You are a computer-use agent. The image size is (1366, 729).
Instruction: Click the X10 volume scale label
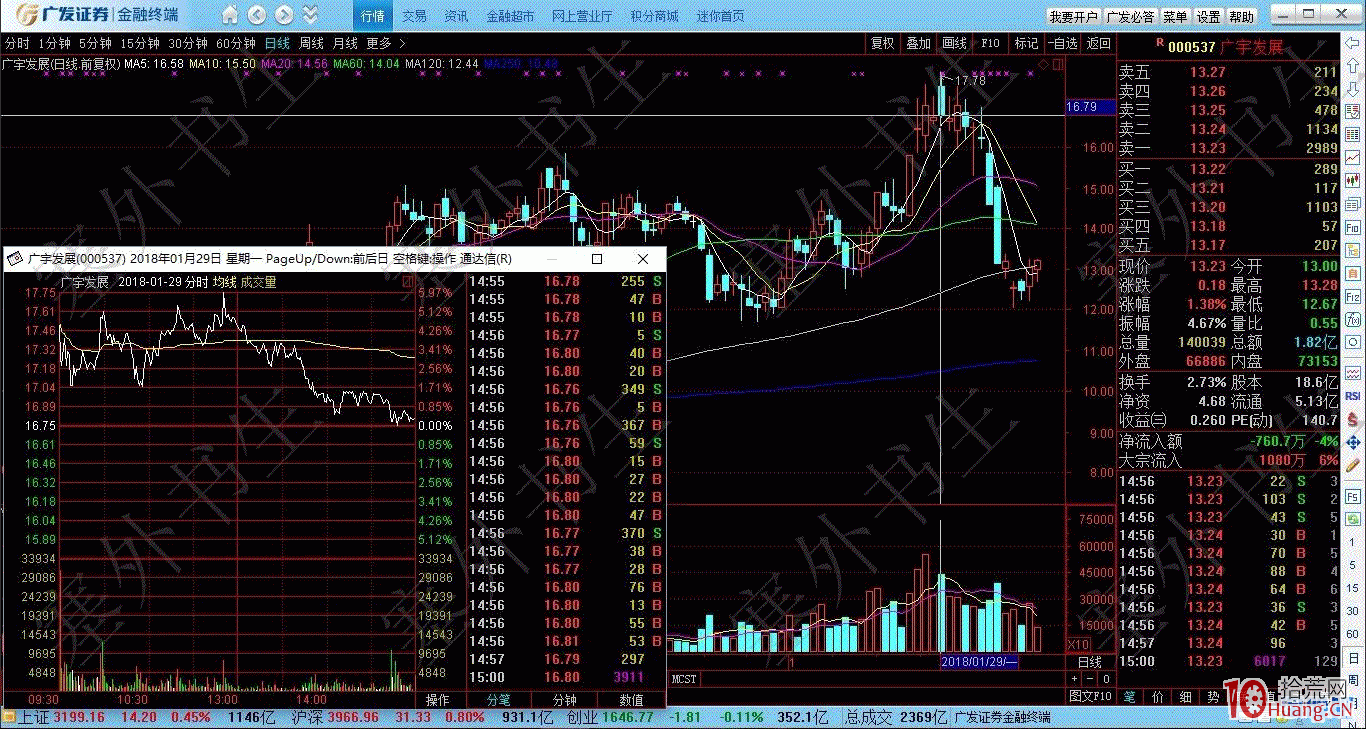tap(1079, 645)
